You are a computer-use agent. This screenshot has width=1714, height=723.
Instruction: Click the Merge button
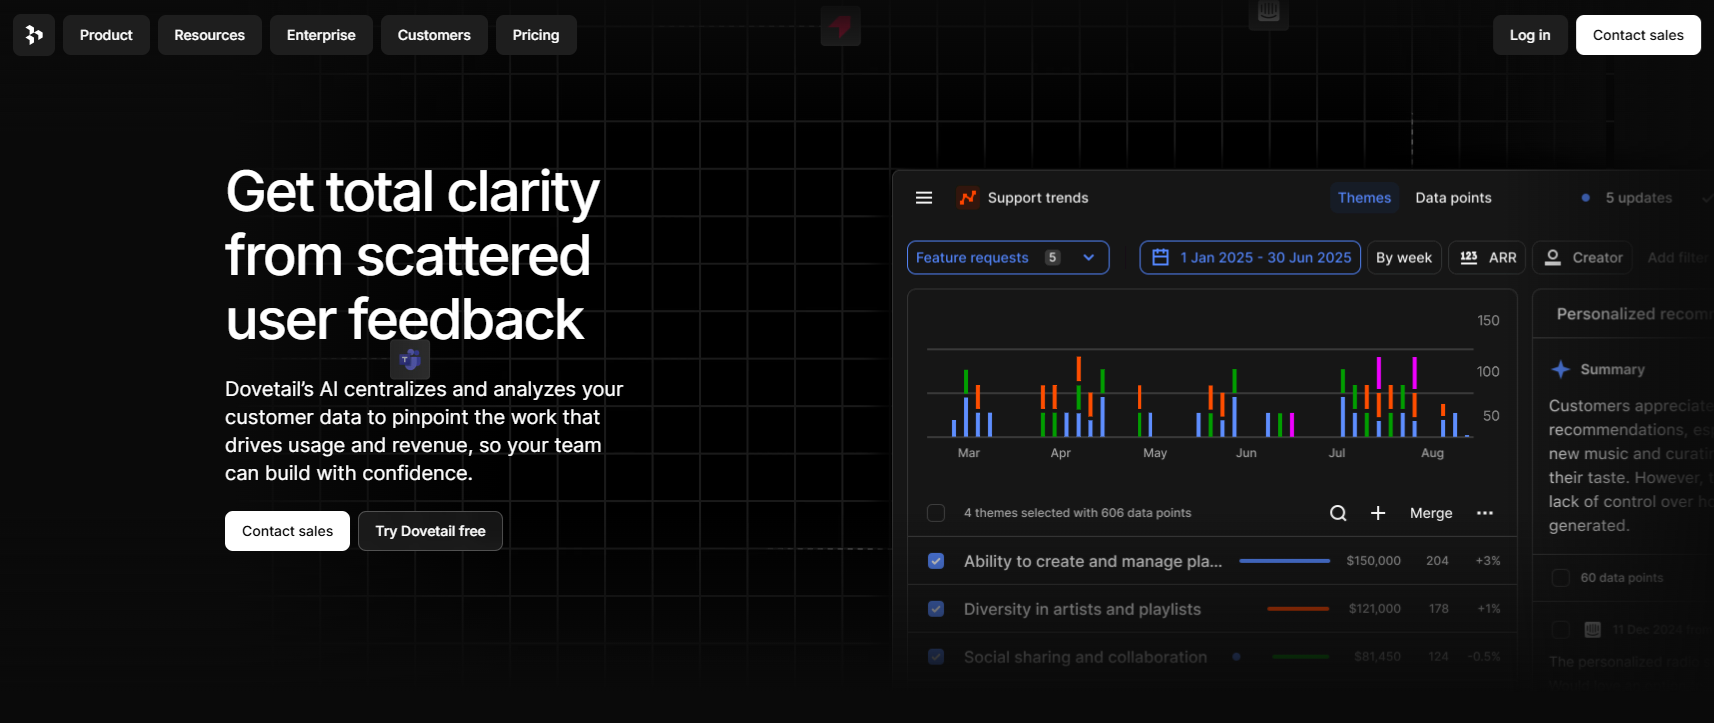tap(1431, 513)
